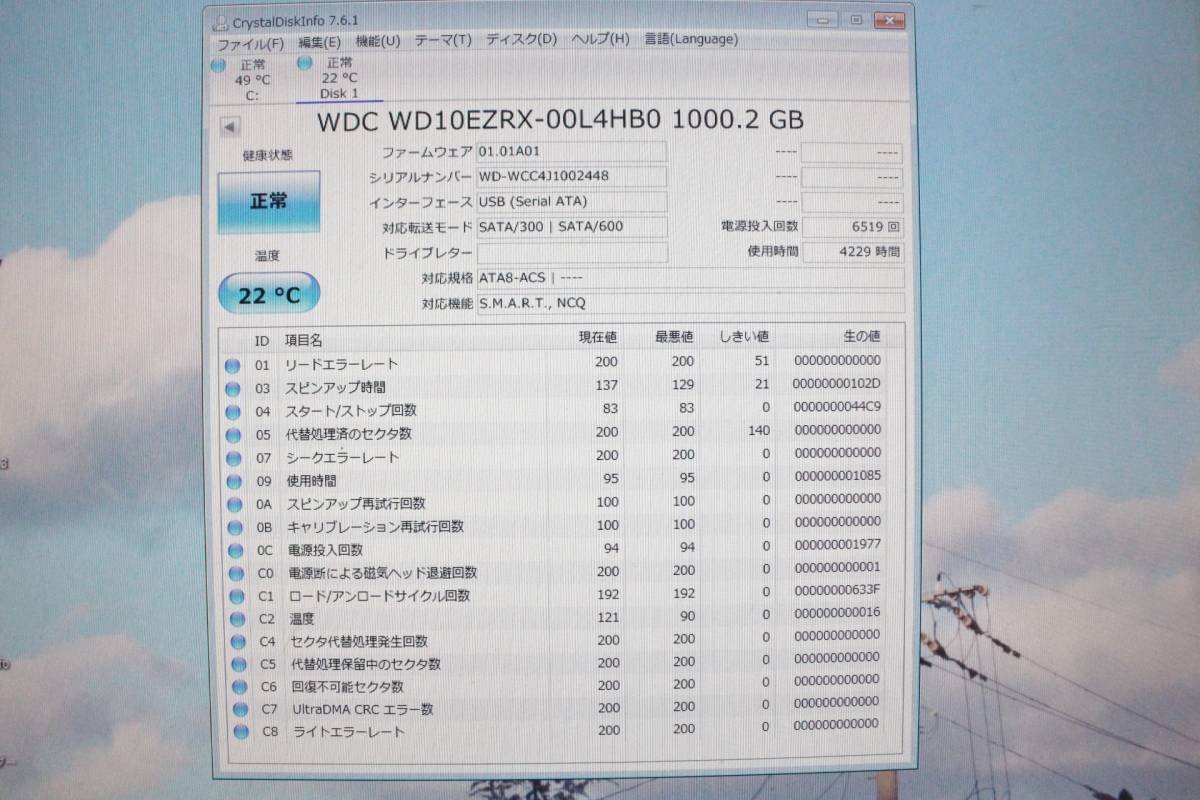Click the status icon for ID 03
The image size is (1200, 800).
[x=233, y=389]
